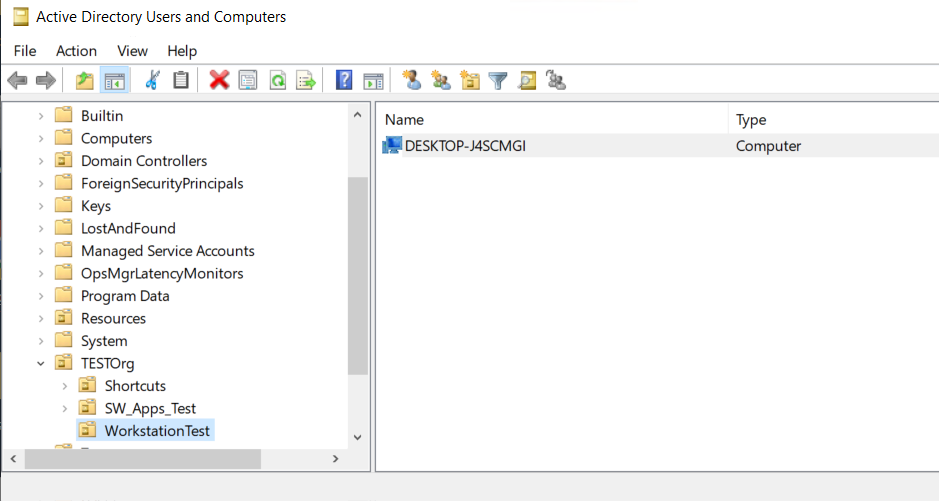Select Program Data tree item

tap(125, 296)
